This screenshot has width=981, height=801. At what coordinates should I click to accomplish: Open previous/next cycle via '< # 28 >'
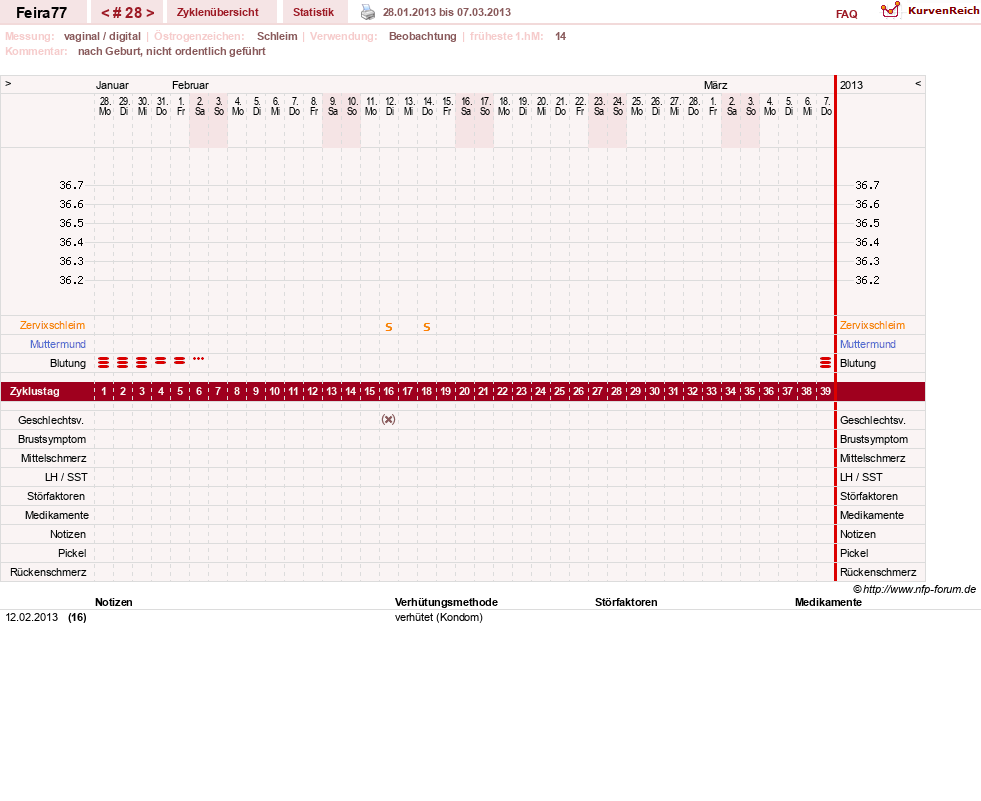tap(127, 13)
